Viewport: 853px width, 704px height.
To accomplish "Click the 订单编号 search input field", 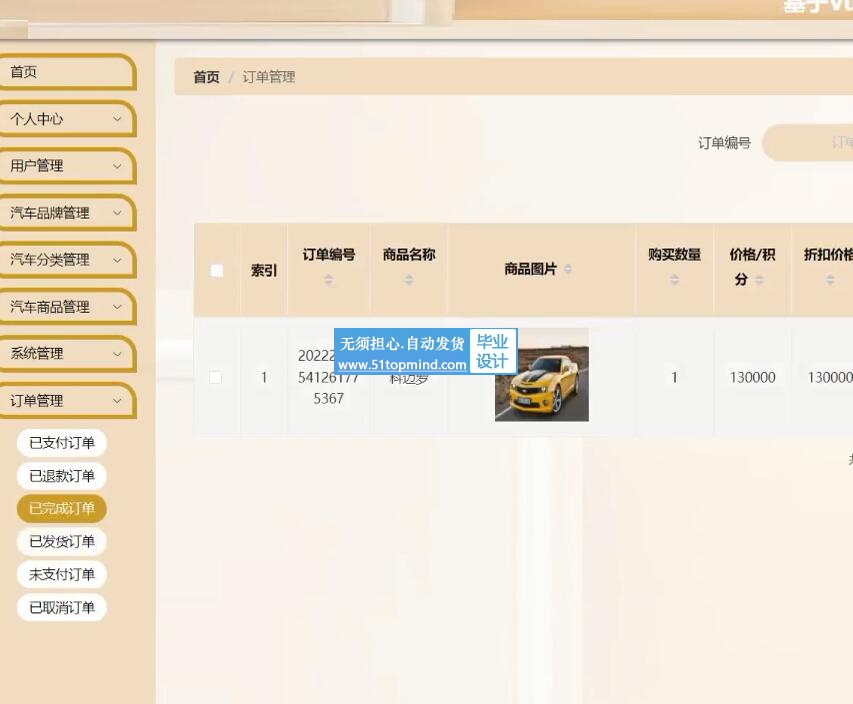I will [x=810, y=143].
